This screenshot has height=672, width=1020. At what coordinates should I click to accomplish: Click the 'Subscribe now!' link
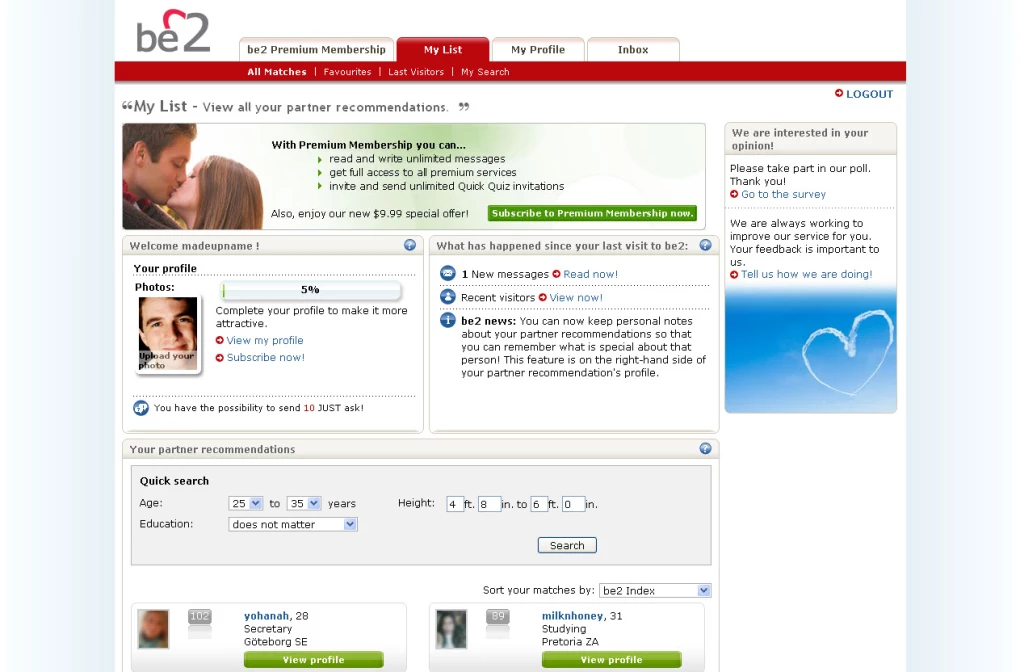265,357
